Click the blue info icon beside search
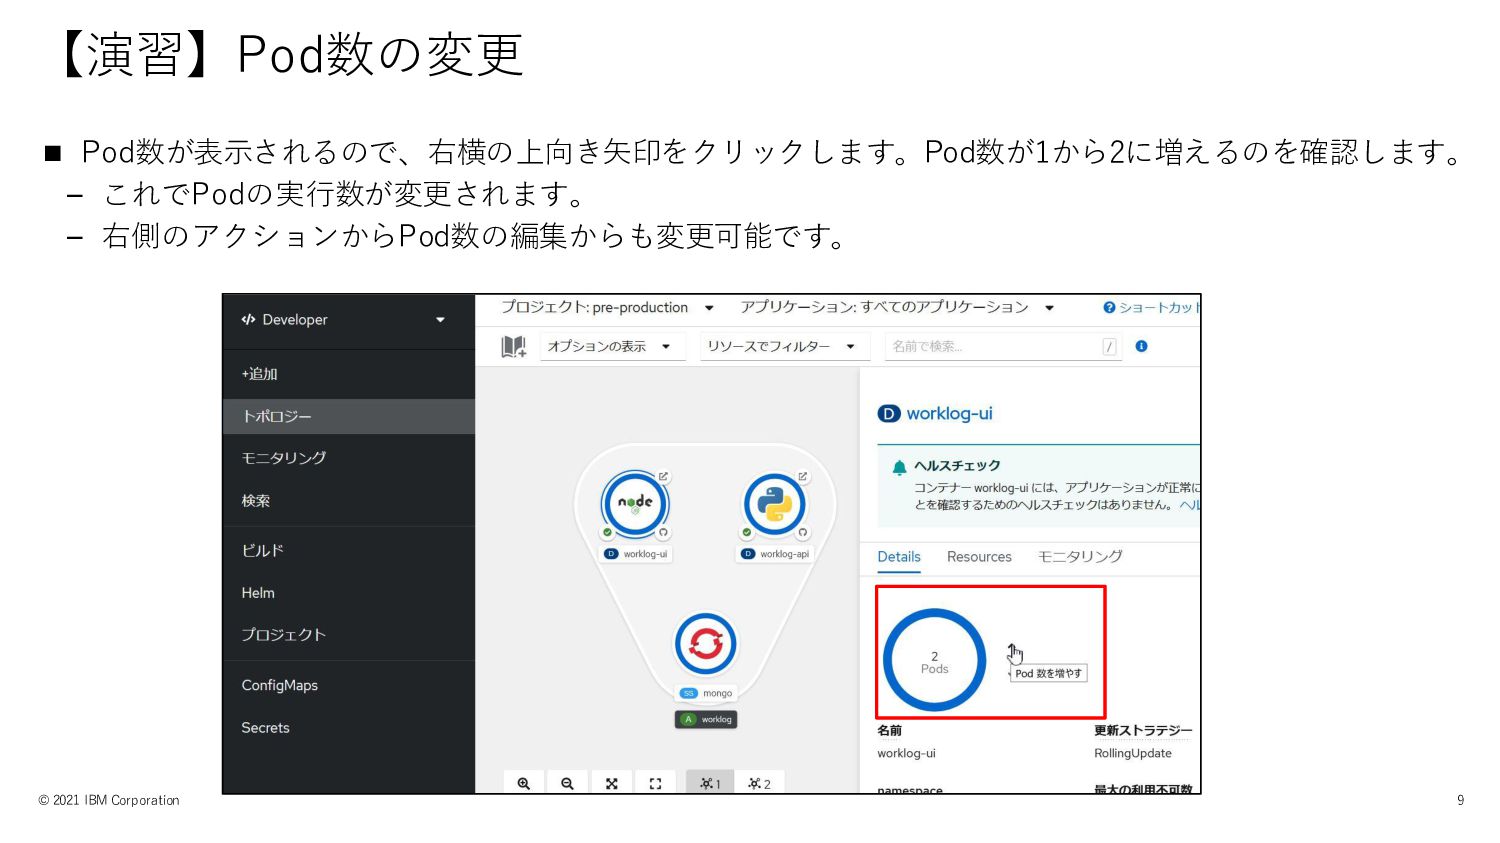 pyautogui.click(x=1141, y=346)
